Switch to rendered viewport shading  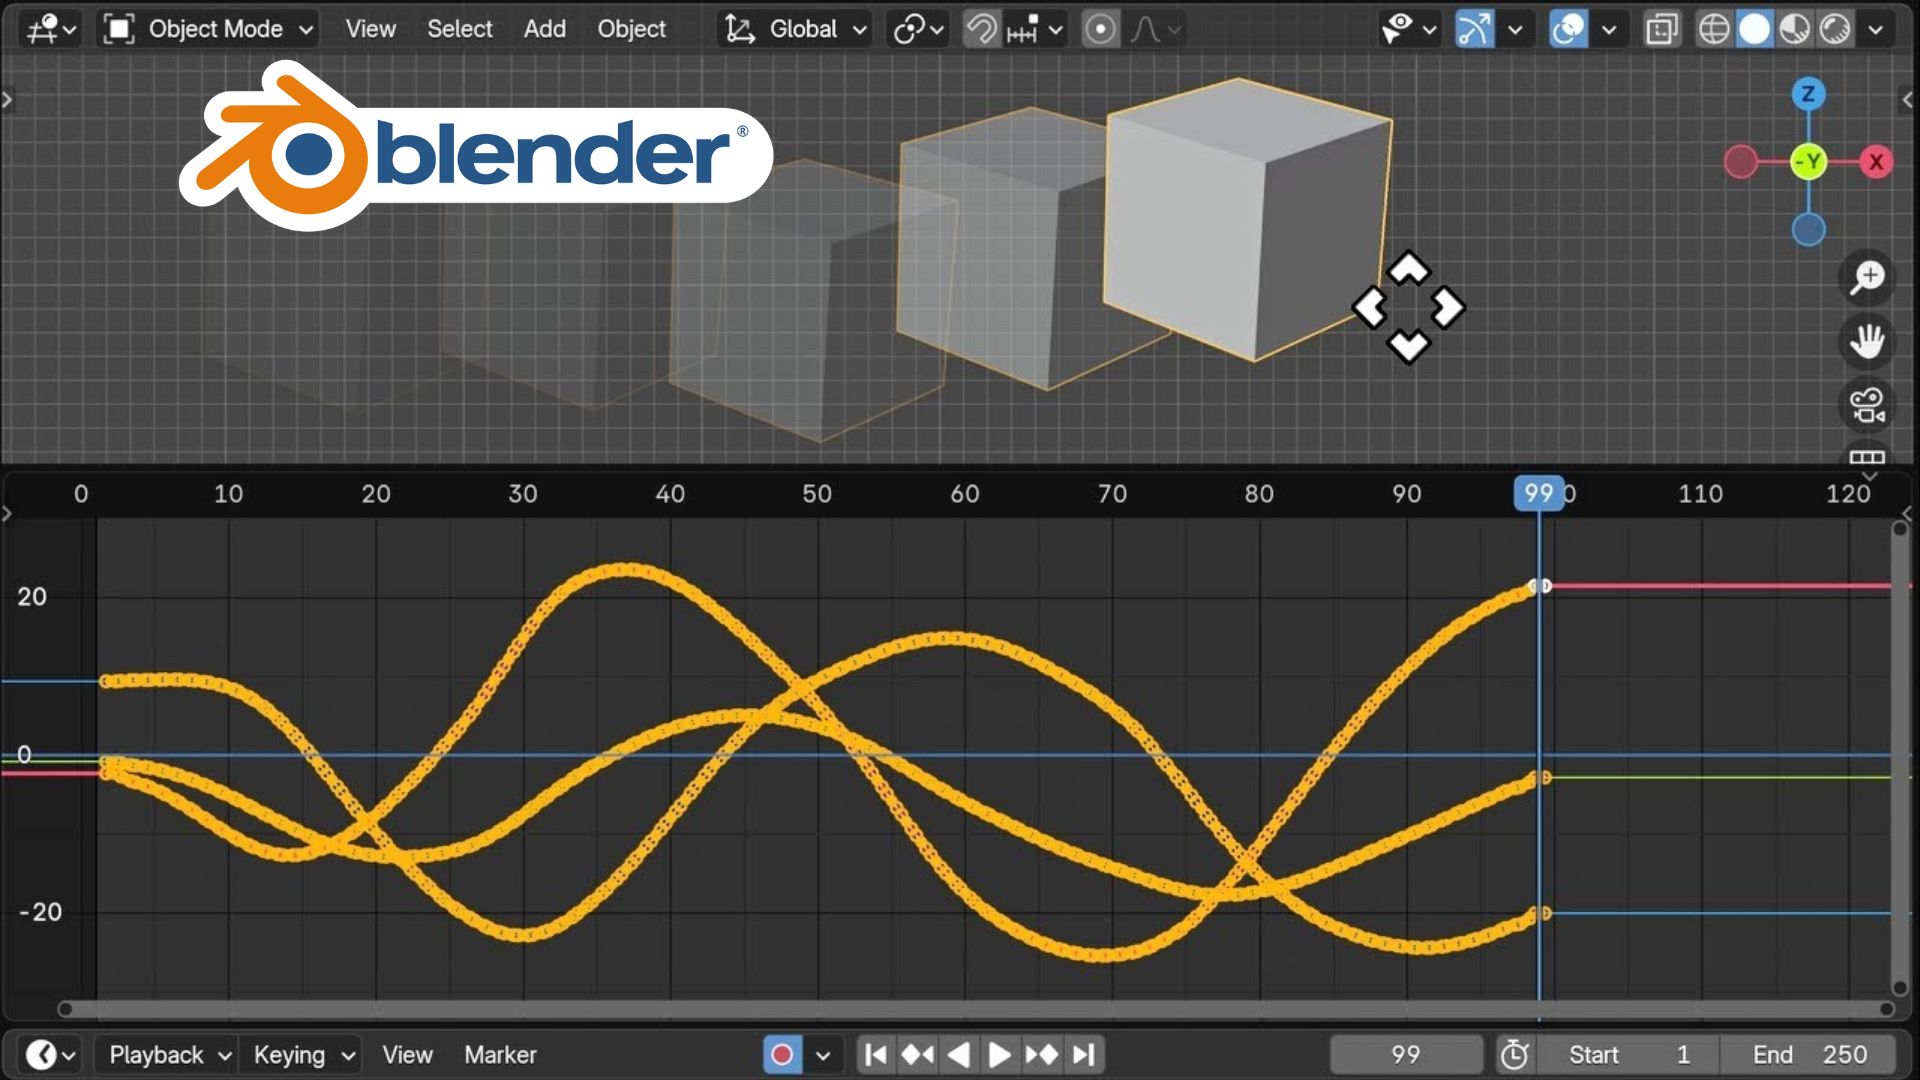point(1835,29)
